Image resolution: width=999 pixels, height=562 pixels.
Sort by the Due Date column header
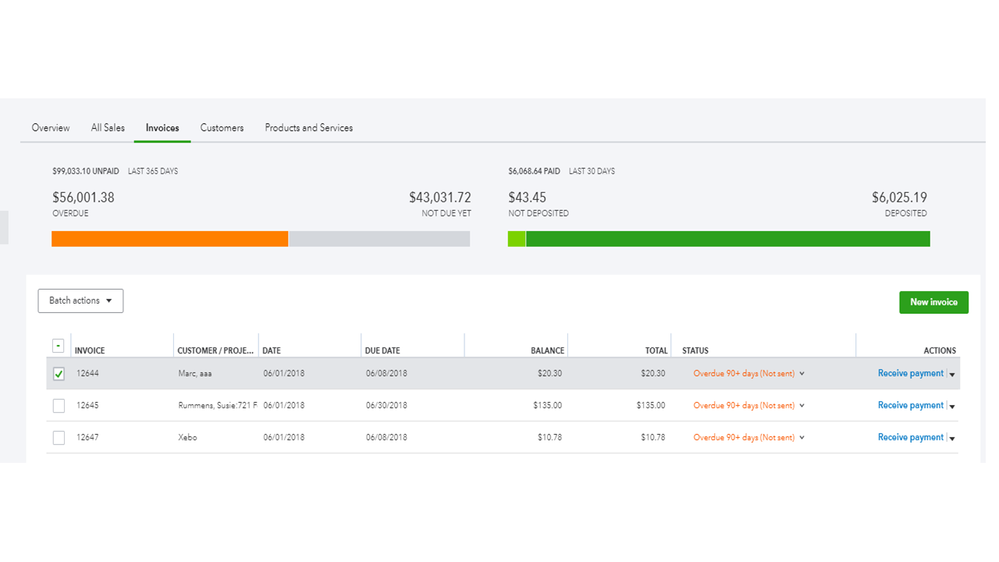click(383, 351)
